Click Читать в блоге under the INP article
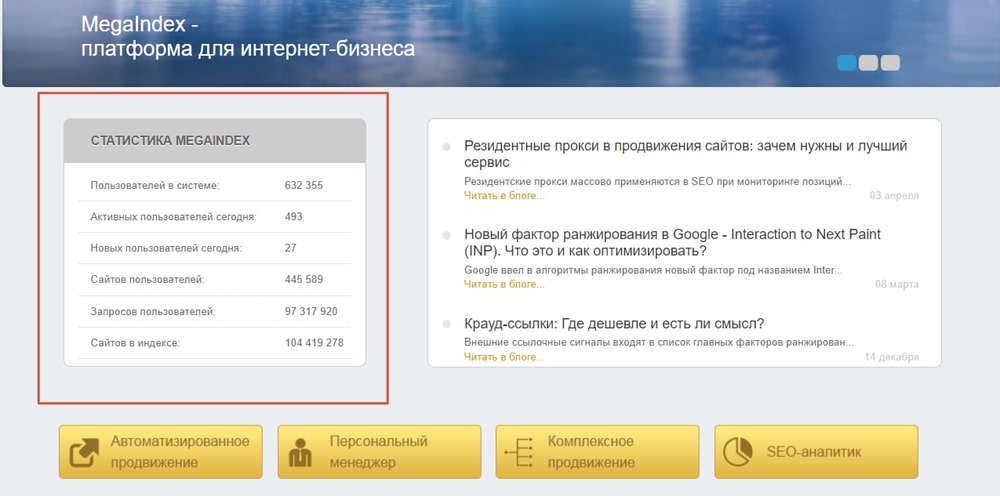The image size is (1000, 496). coord(504,284)
